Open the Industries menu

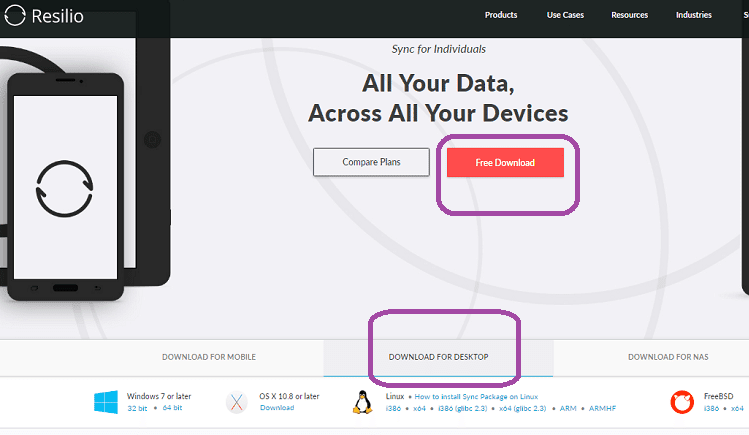[x=694, y=15]
